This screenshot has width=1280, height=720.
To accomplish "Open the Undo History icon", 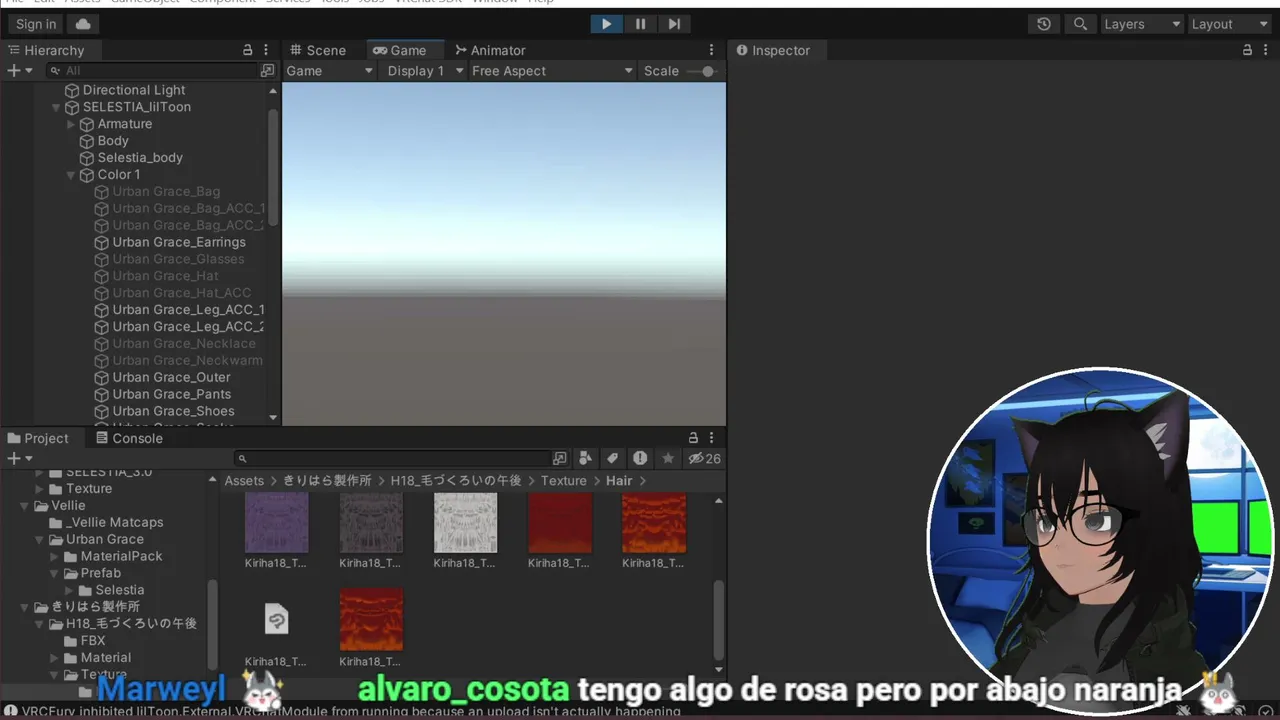I will [x=1044, y=24].
